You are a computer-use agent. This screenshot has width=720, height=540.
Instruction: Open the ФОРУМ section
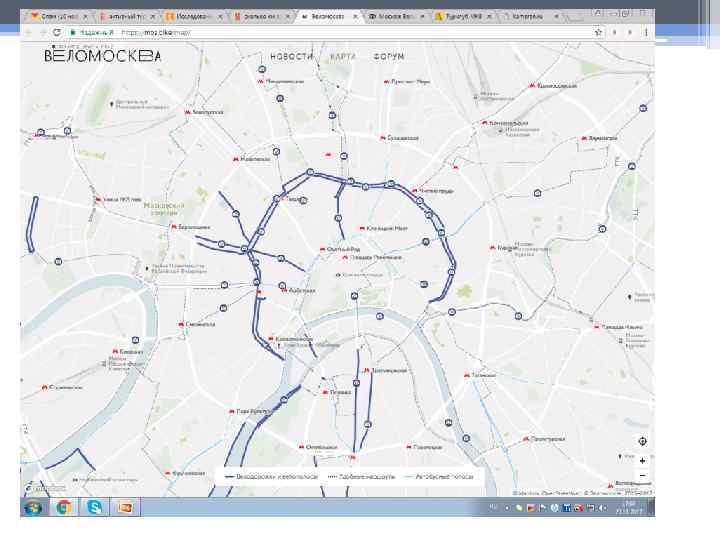389,56
